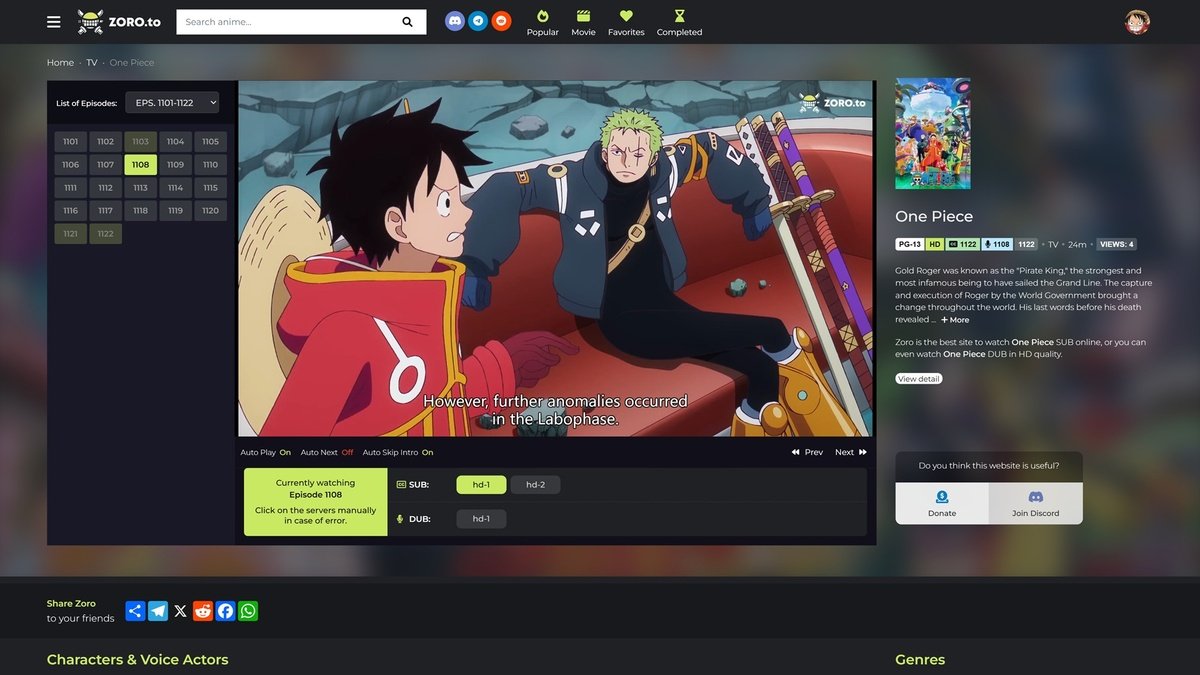1200x675 pixels.
Task: Open the Telegram link in header
Action: coord(478,21)
